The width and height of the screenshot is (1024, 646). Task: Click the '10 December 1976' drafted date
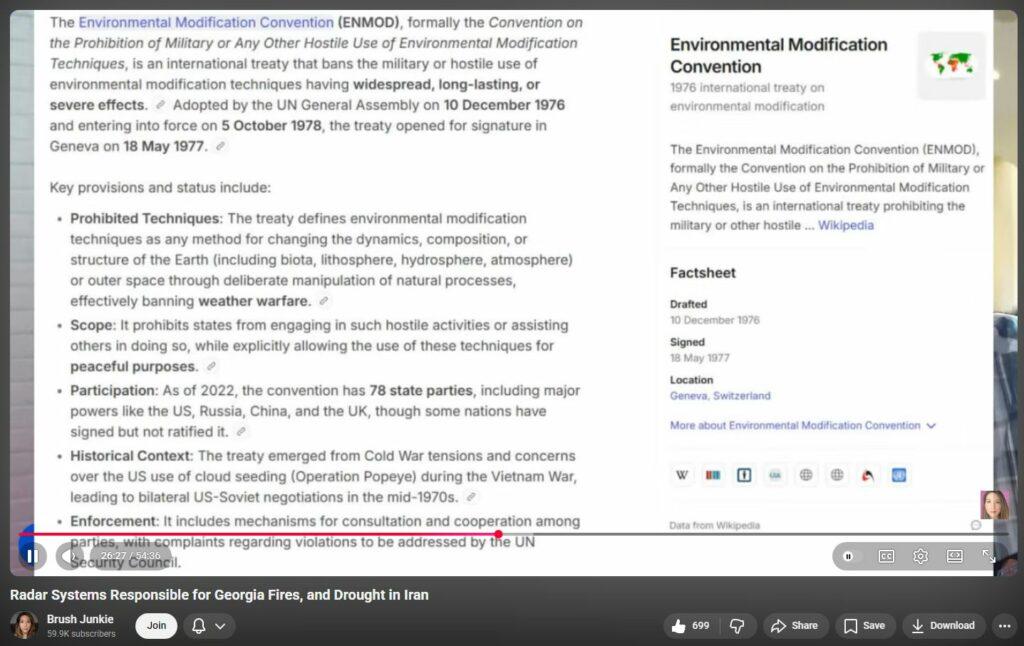714,320
